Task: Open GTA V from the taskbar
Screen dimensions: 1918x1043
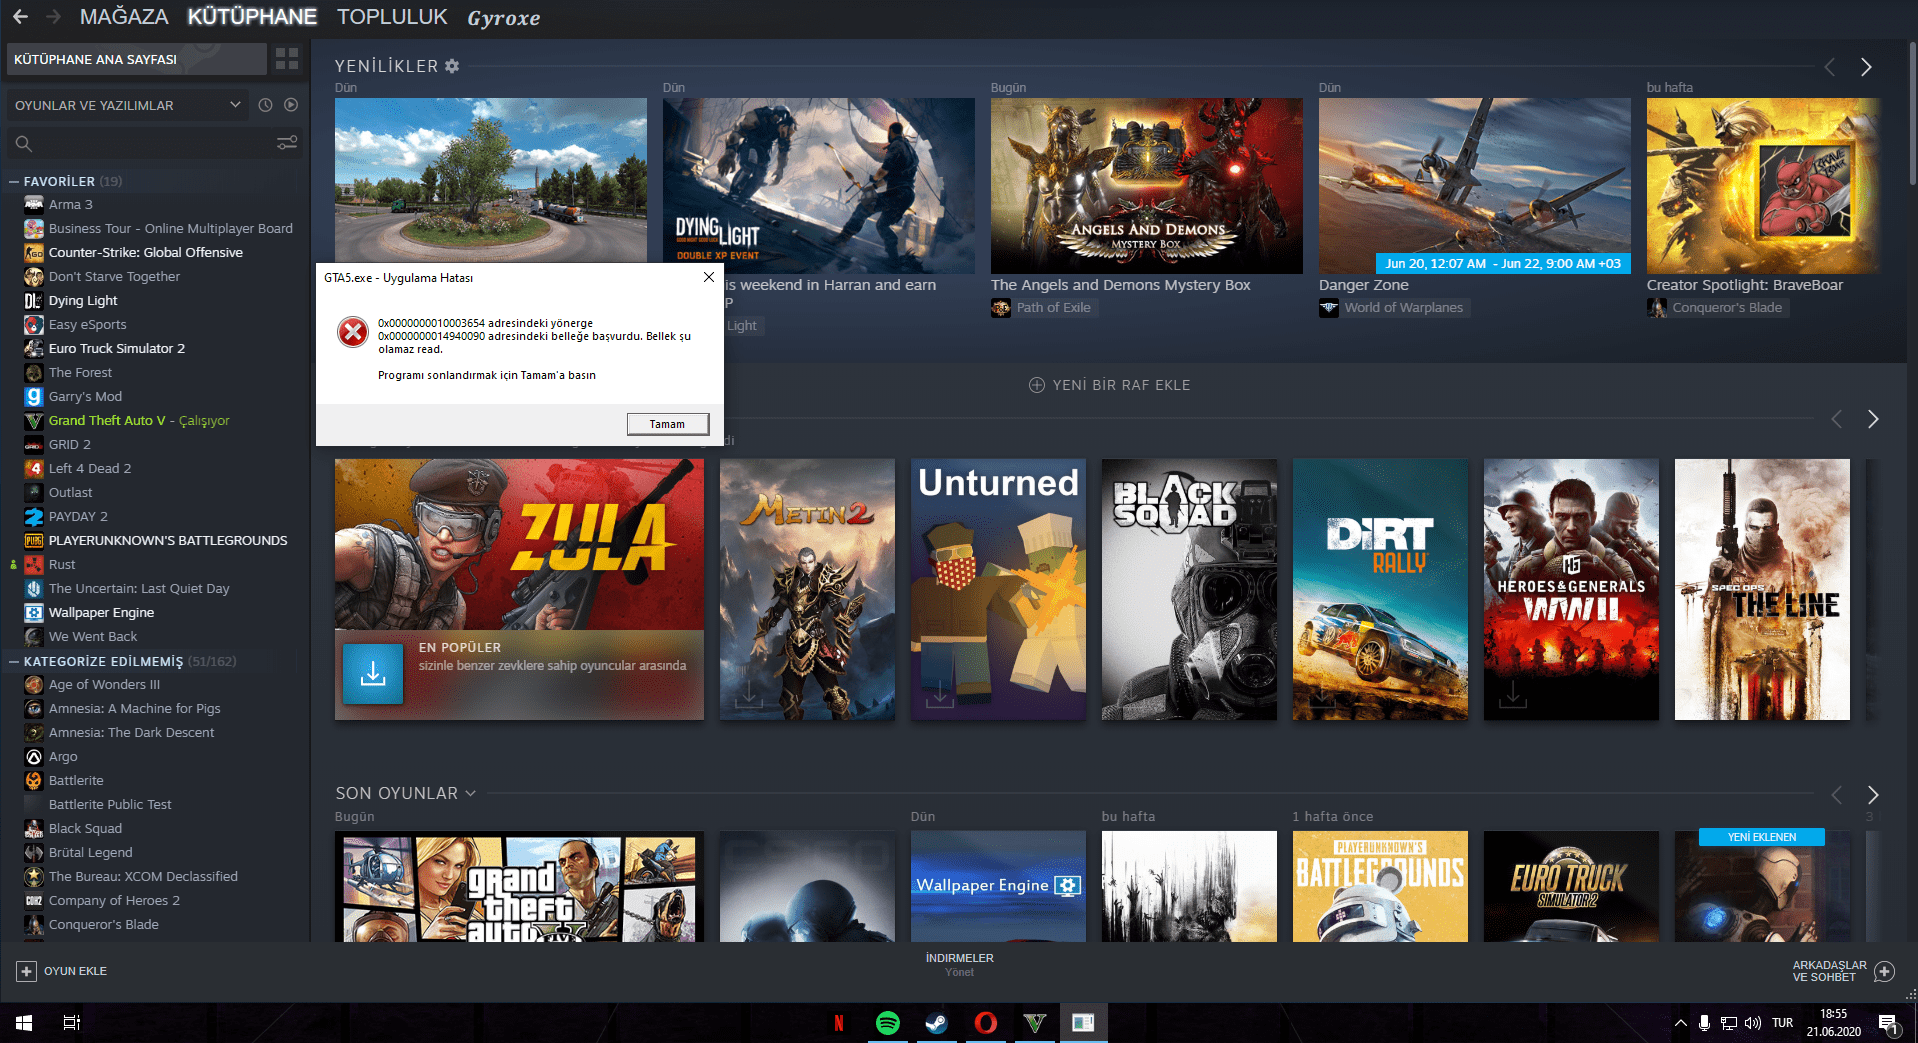Action: [1034, 1022]
